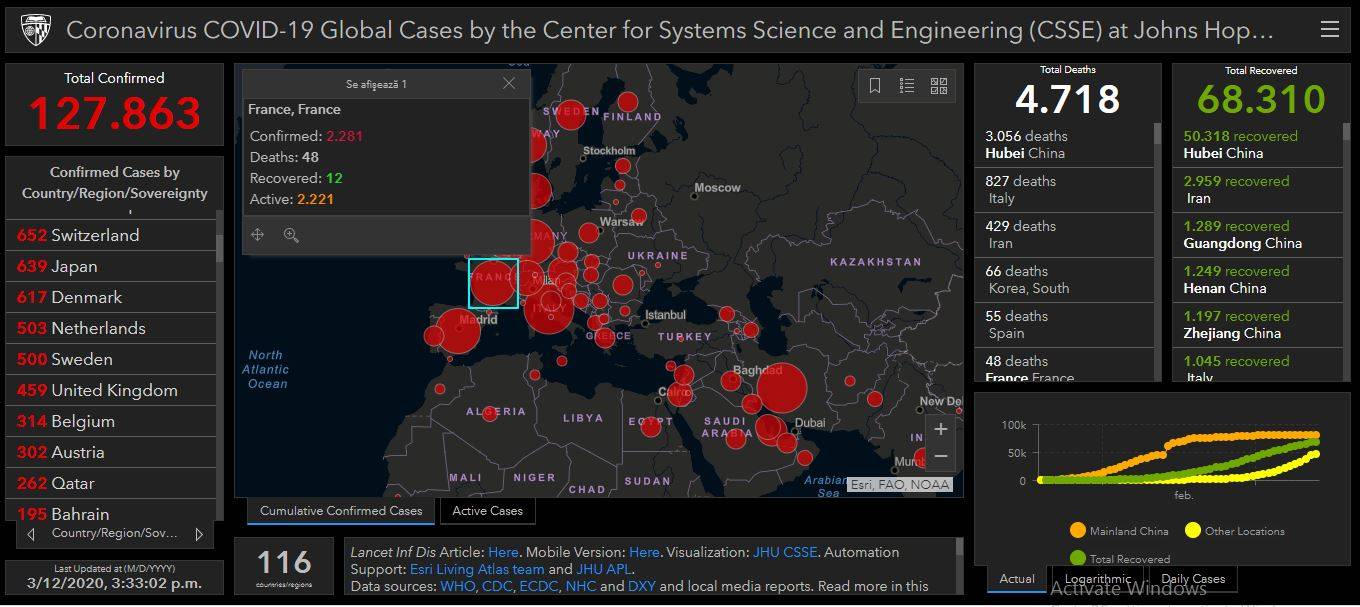Switch to the Active Cases map tab
Viewport: 1360px width, 607px height.
click(x=487, y=511)
